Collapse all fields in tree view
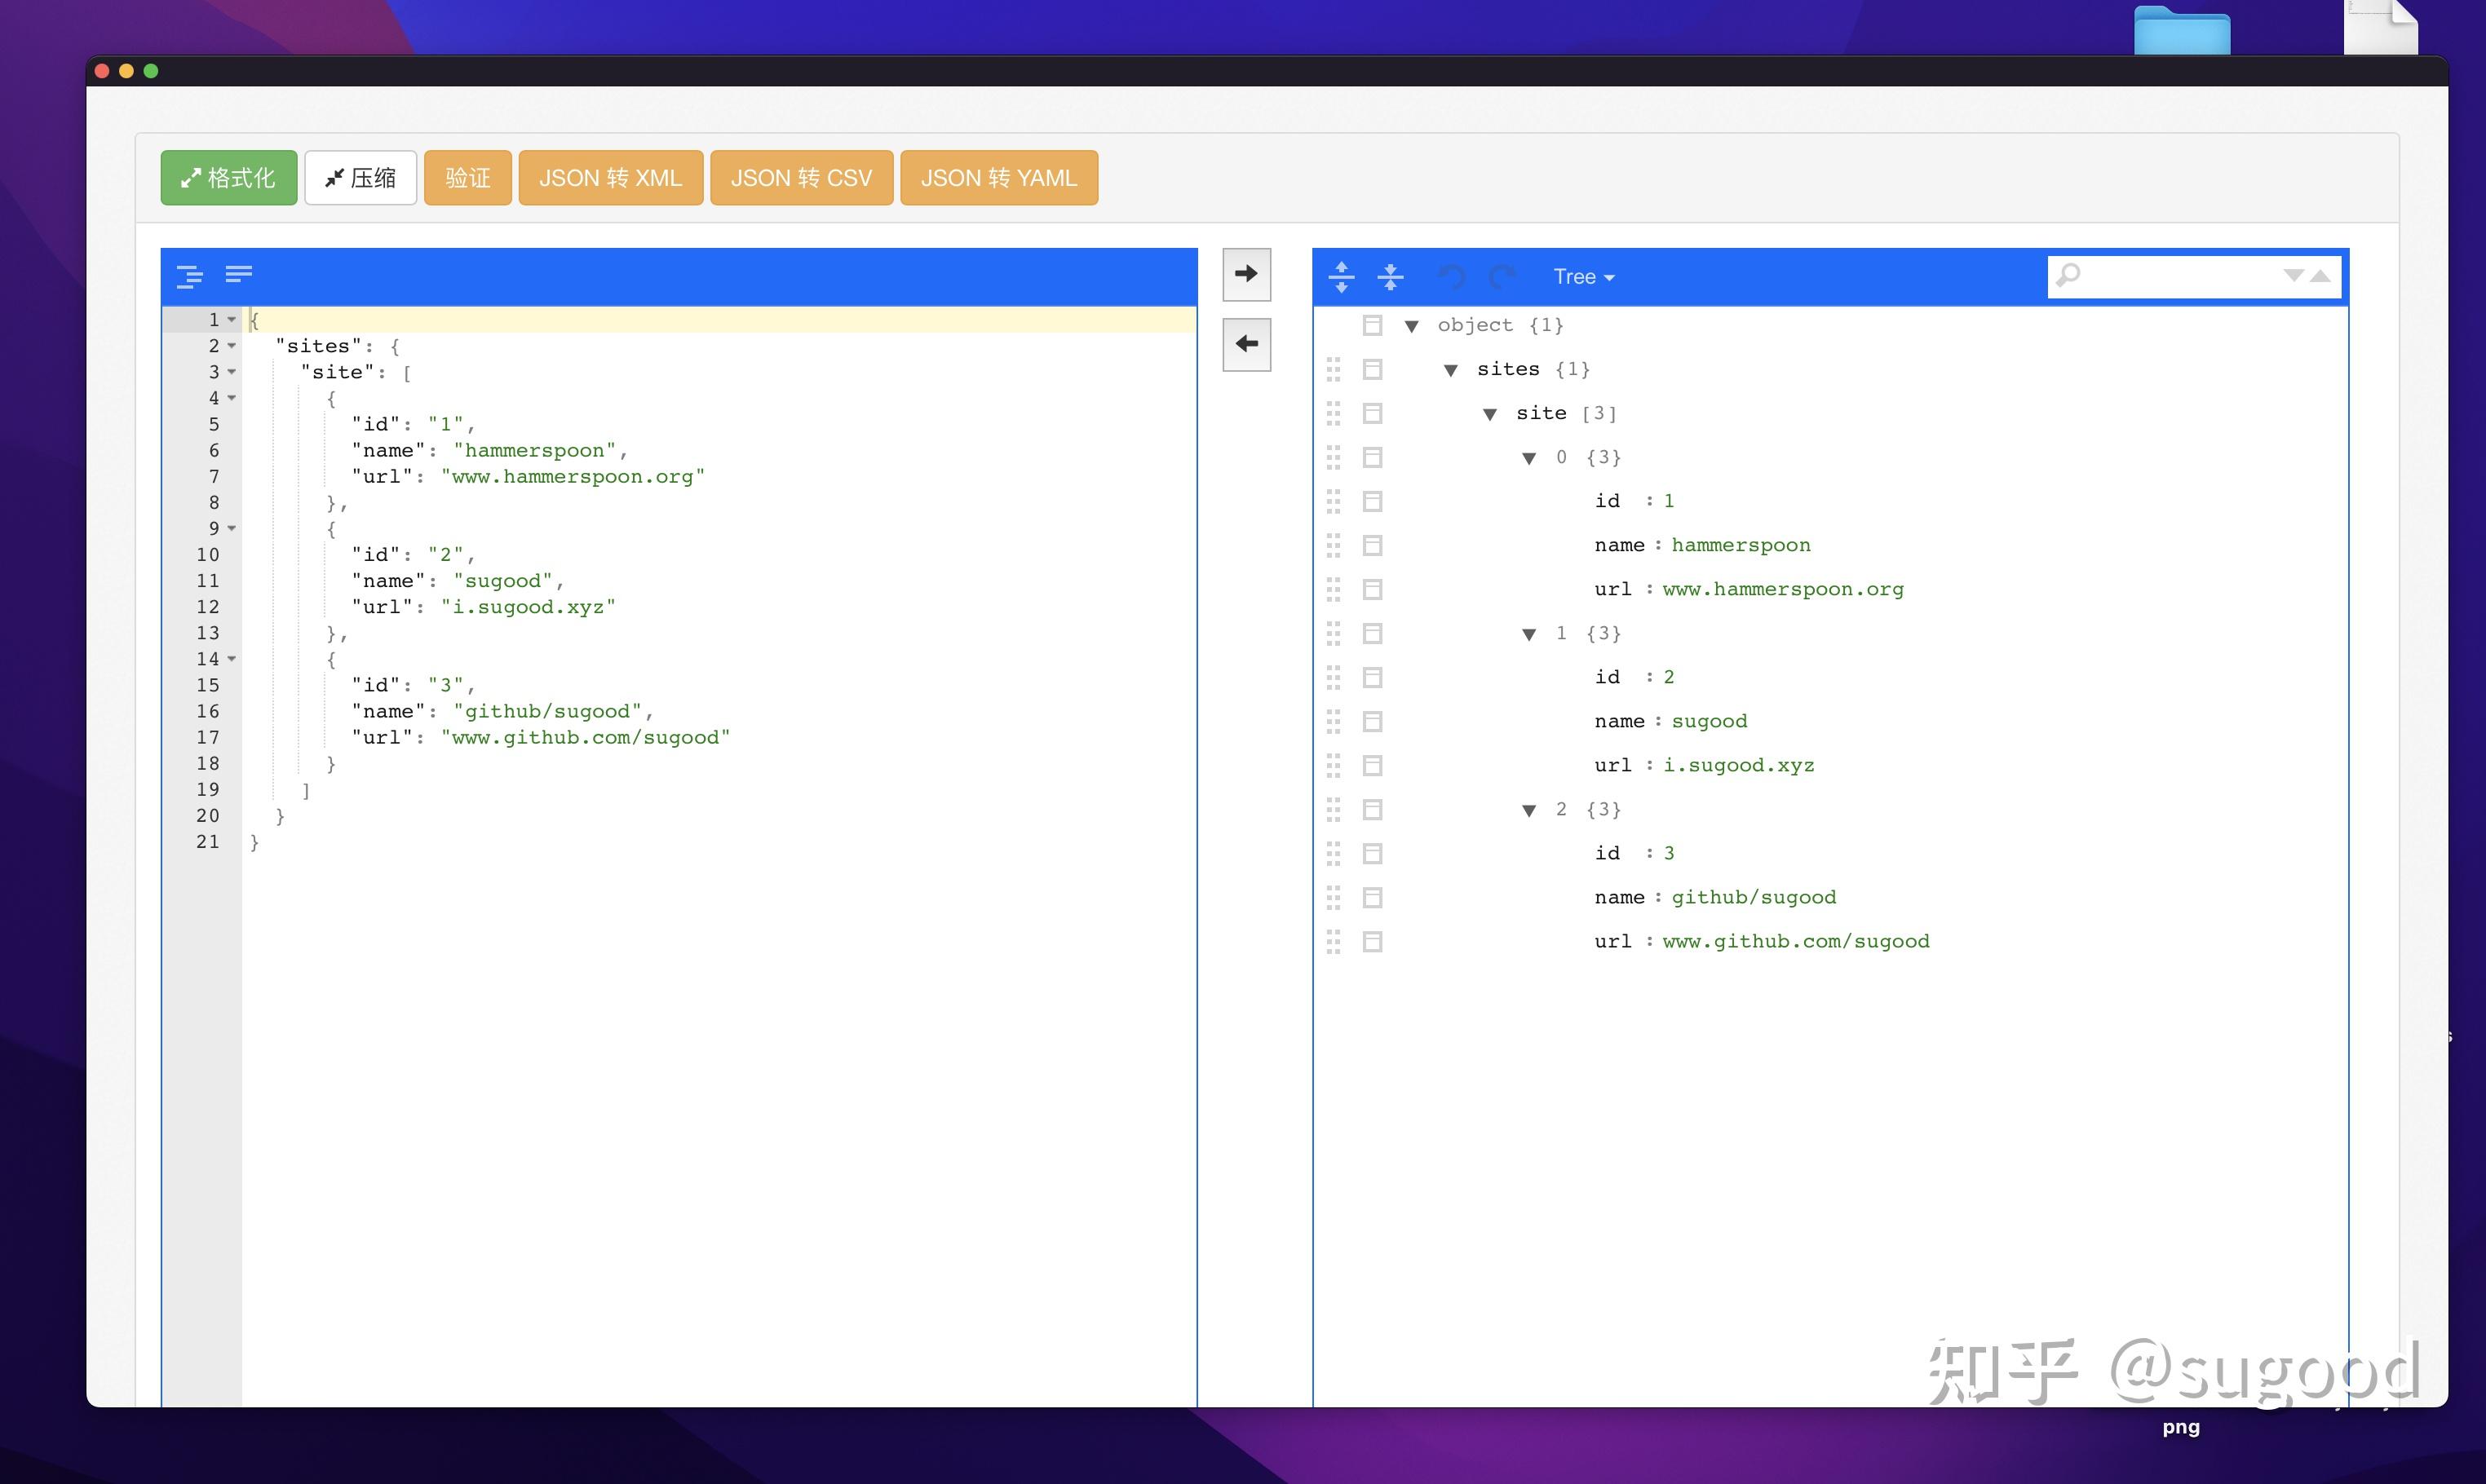The image size is (2486, 1484). pyautogui.click(x=1390, y=277)
